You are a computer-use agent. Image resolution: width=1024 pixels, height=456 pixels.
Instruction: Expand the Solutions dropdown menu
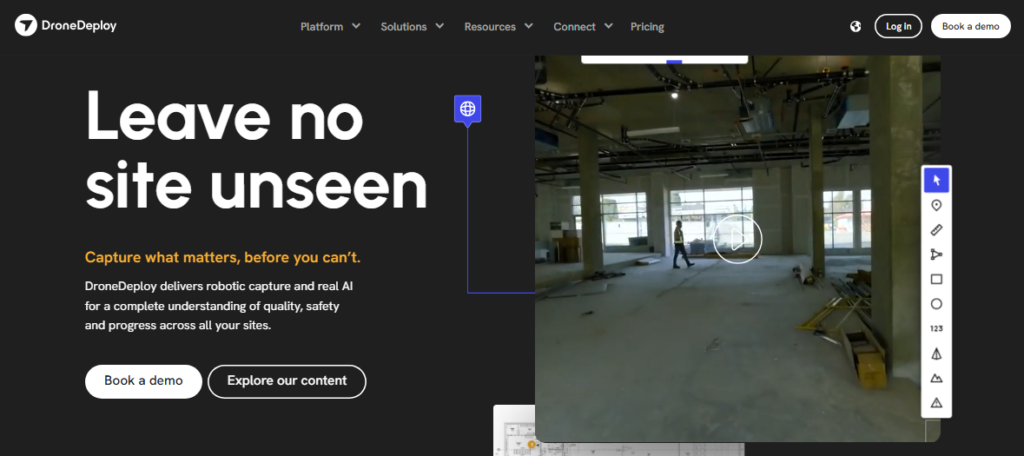pyautogui.click(x=412, y=27)
